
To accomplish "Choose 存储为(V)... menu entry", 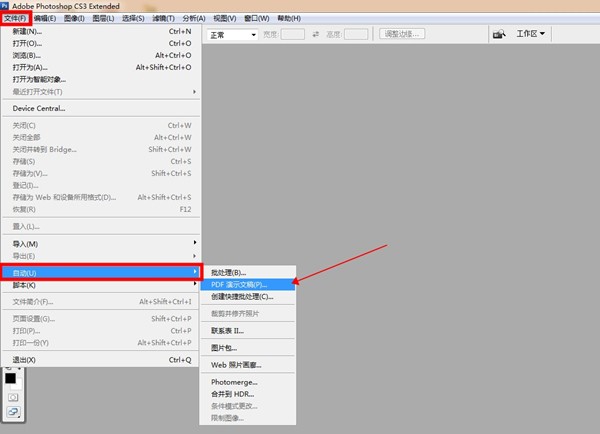I will pyautogui.click(x=101, y=173).
